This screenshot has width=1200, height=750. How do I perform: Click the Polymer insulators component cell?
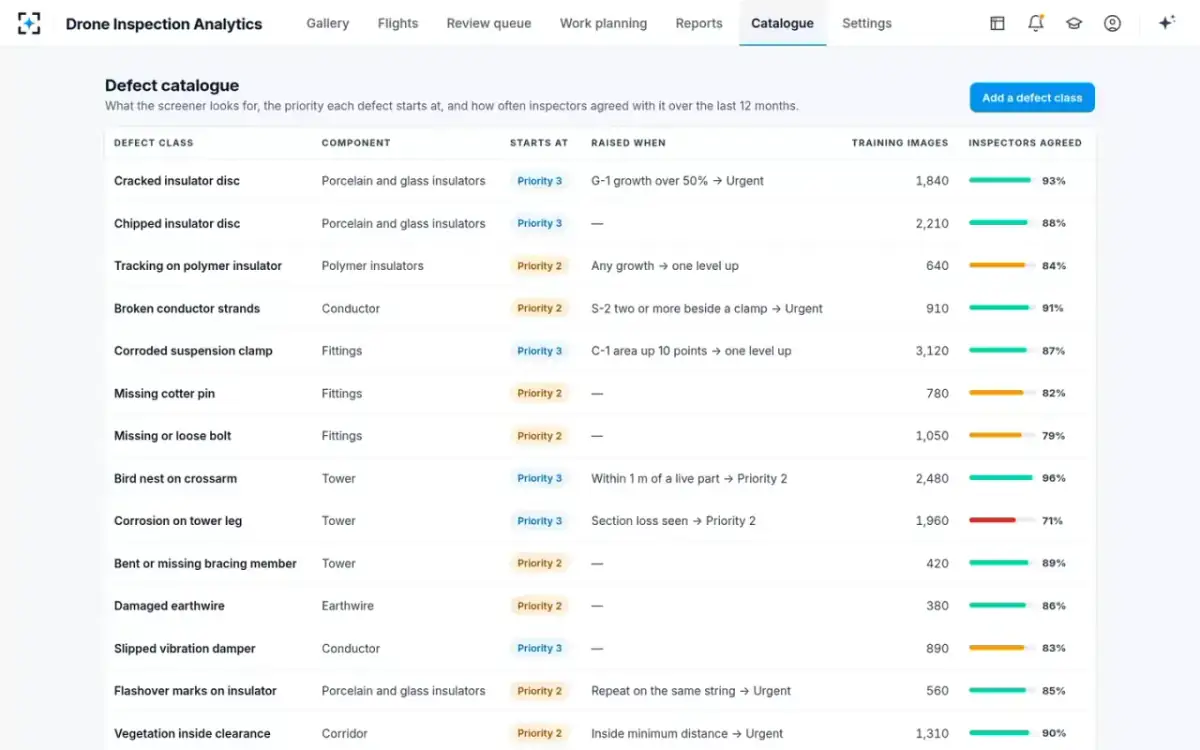click(x=373, y=266)
